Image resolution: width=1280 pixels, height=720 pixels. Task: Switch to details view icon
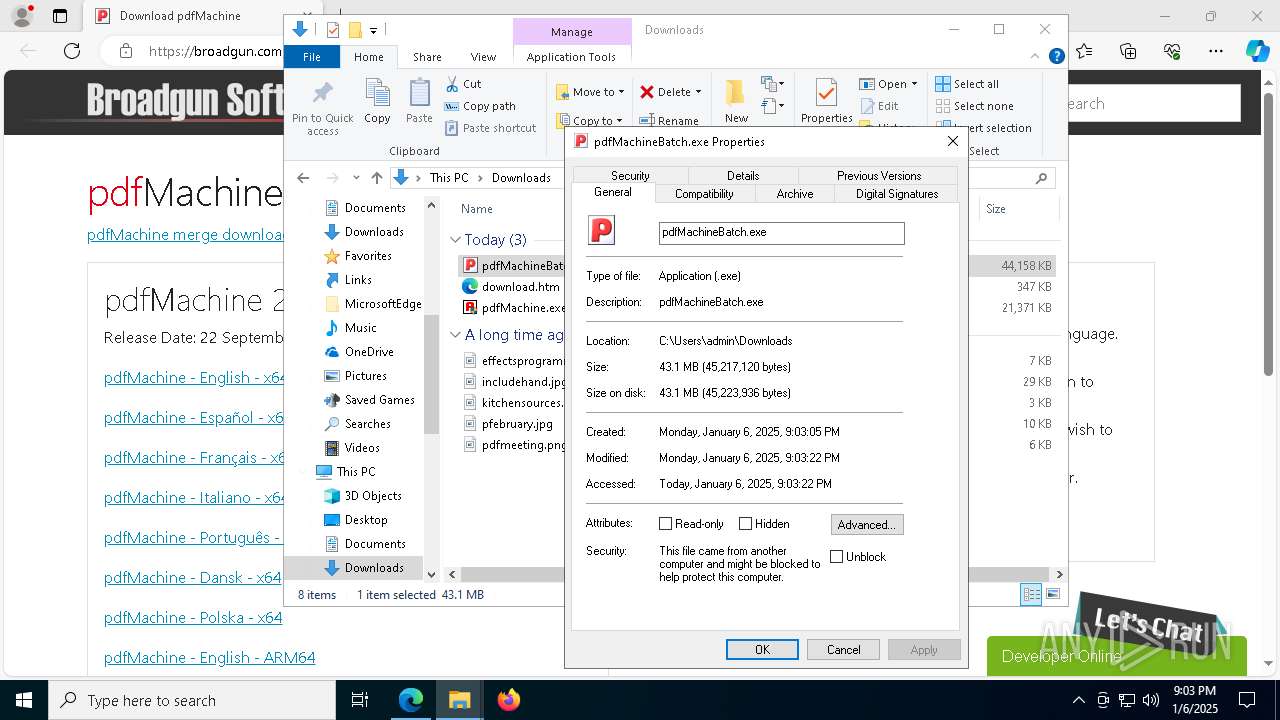(x=1031, y=594)
